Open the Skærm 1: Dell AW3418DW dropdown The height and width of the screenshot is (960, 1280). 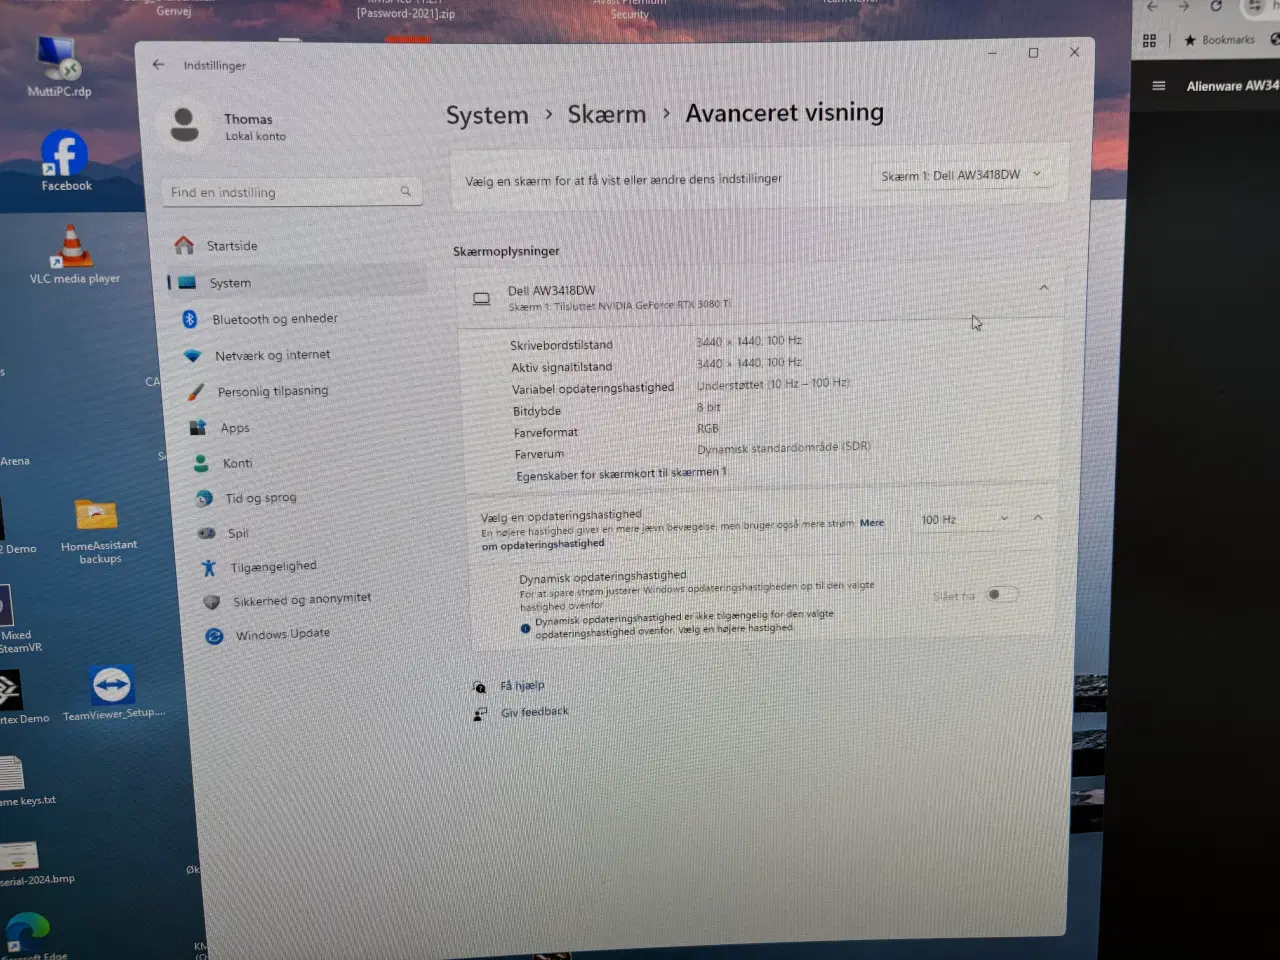click(961, 175)
